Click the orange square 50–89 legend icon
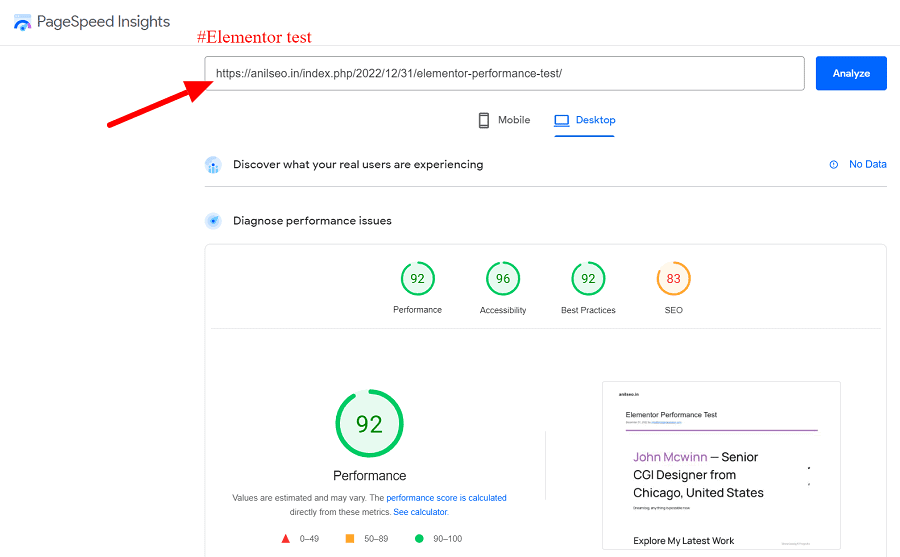The width and height of the screenshot is (900, 557). (350, 539)
